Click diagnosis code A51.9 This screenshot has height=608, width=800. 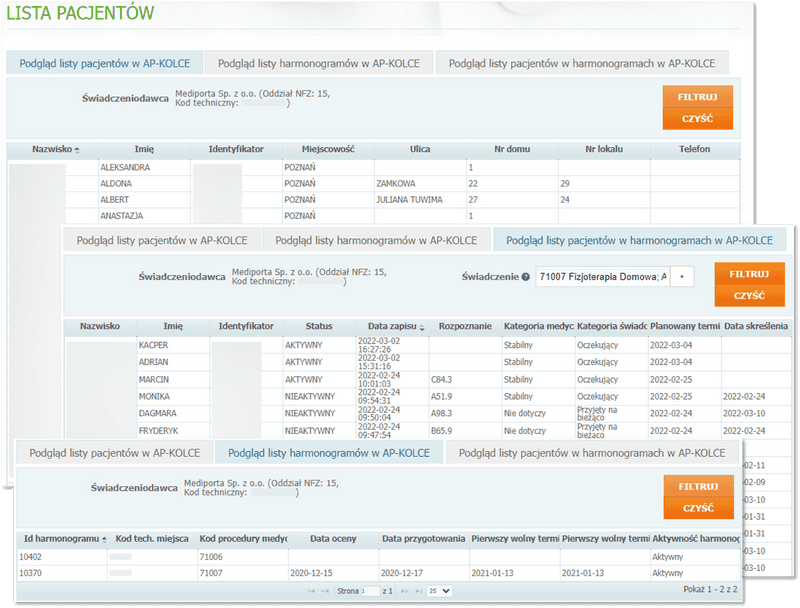click(x=441, y=397)
